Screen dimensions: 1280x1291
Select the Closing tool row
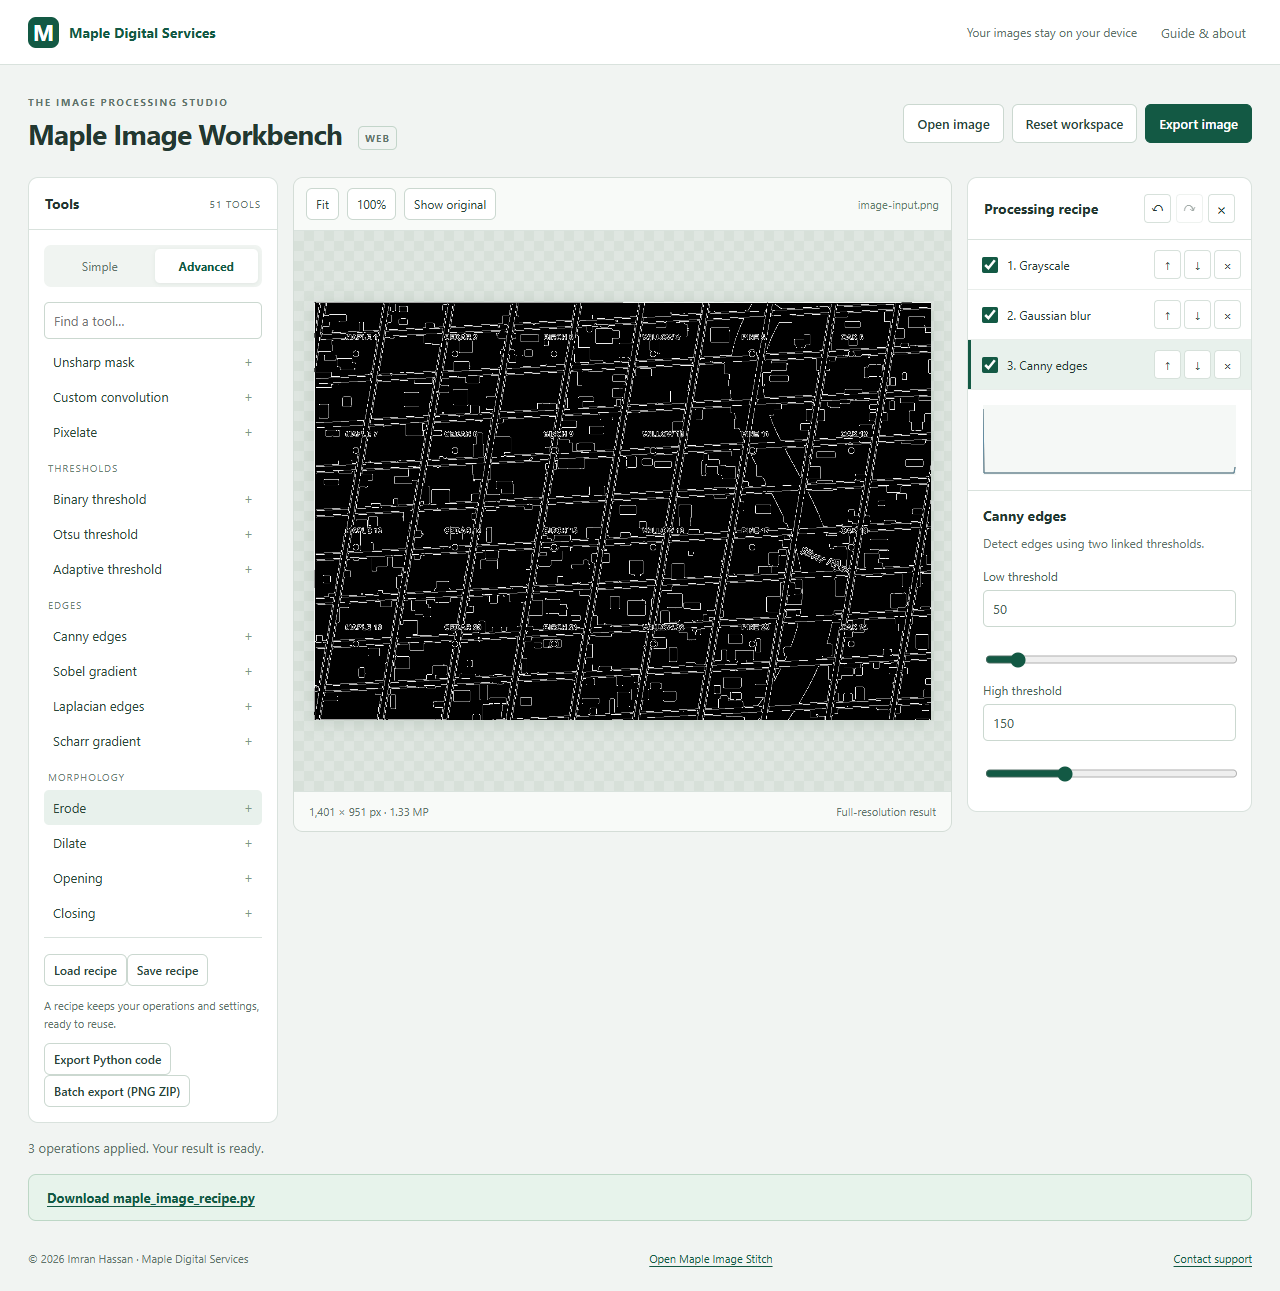[153, 913]
